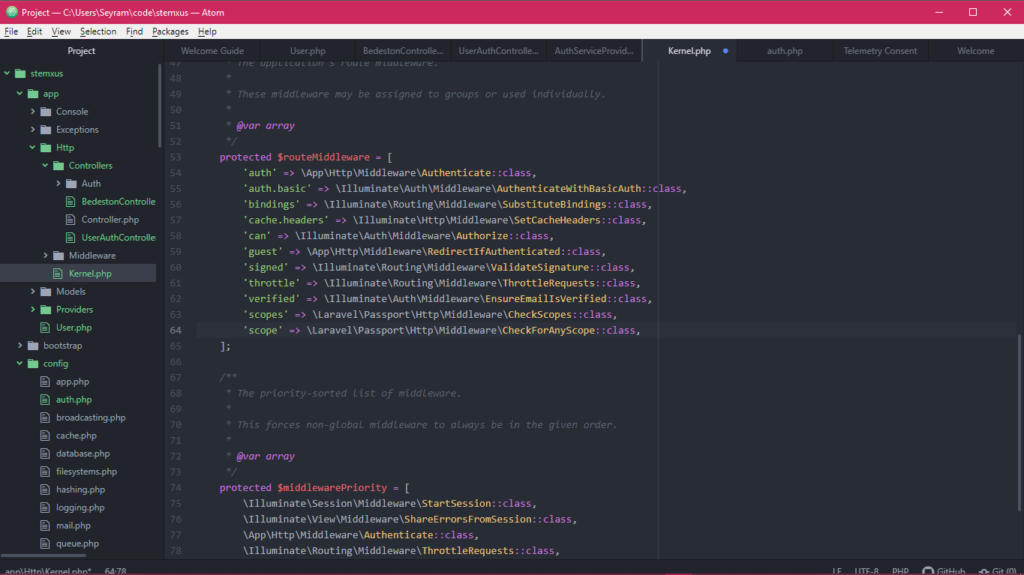This screenshot has height=575, width=1024.
Task: Click the database.php file icon
Action: tap(45, 453)
